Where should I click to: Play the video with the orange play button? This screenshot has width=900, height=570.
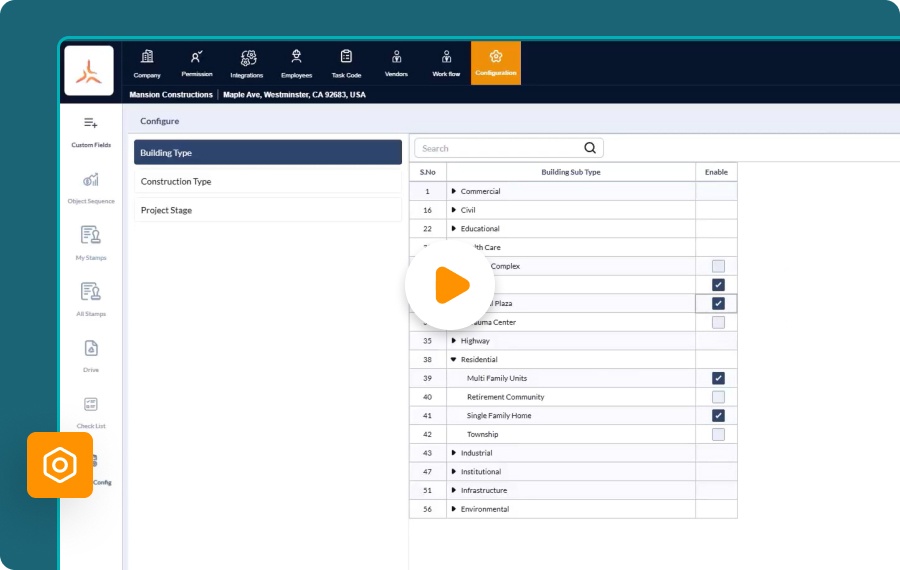point(450,285)
